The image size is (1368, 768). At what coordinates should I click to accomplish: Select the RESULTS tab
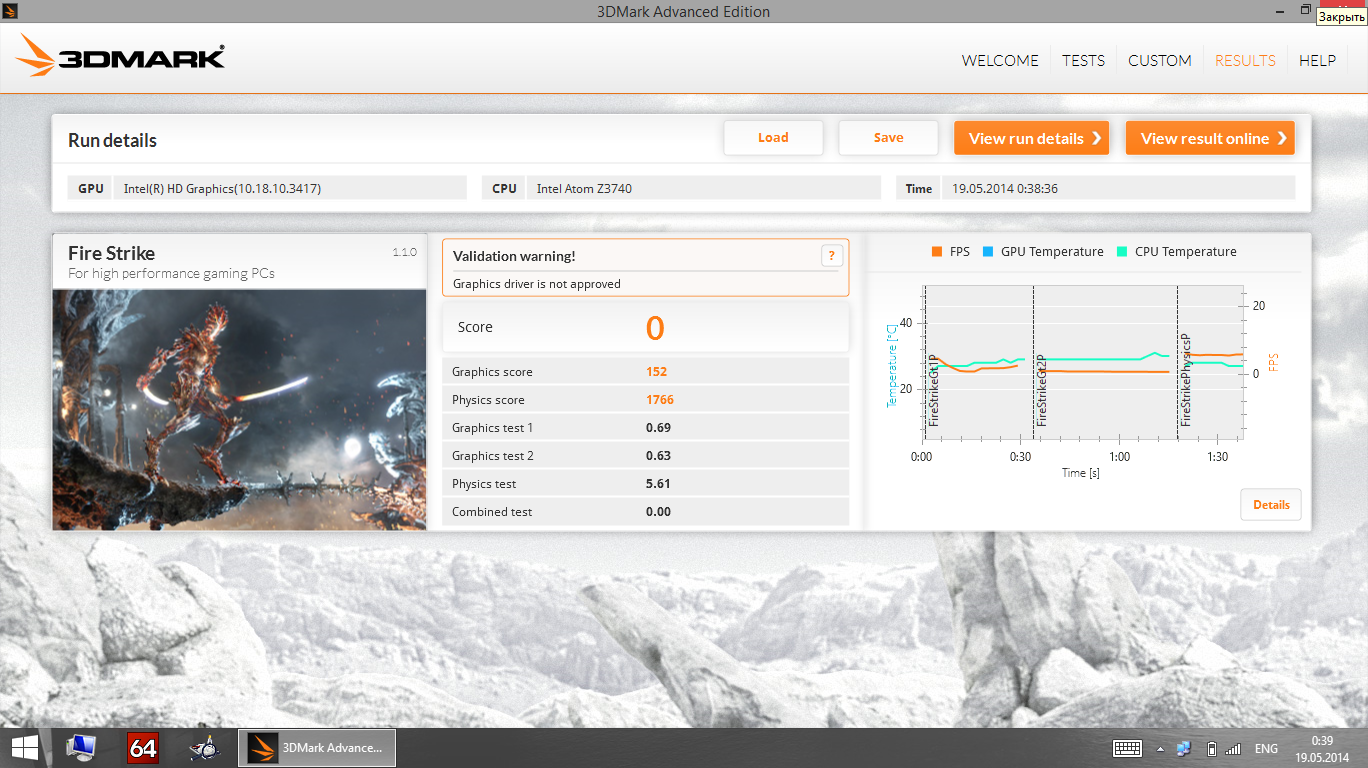point(1245,60)
